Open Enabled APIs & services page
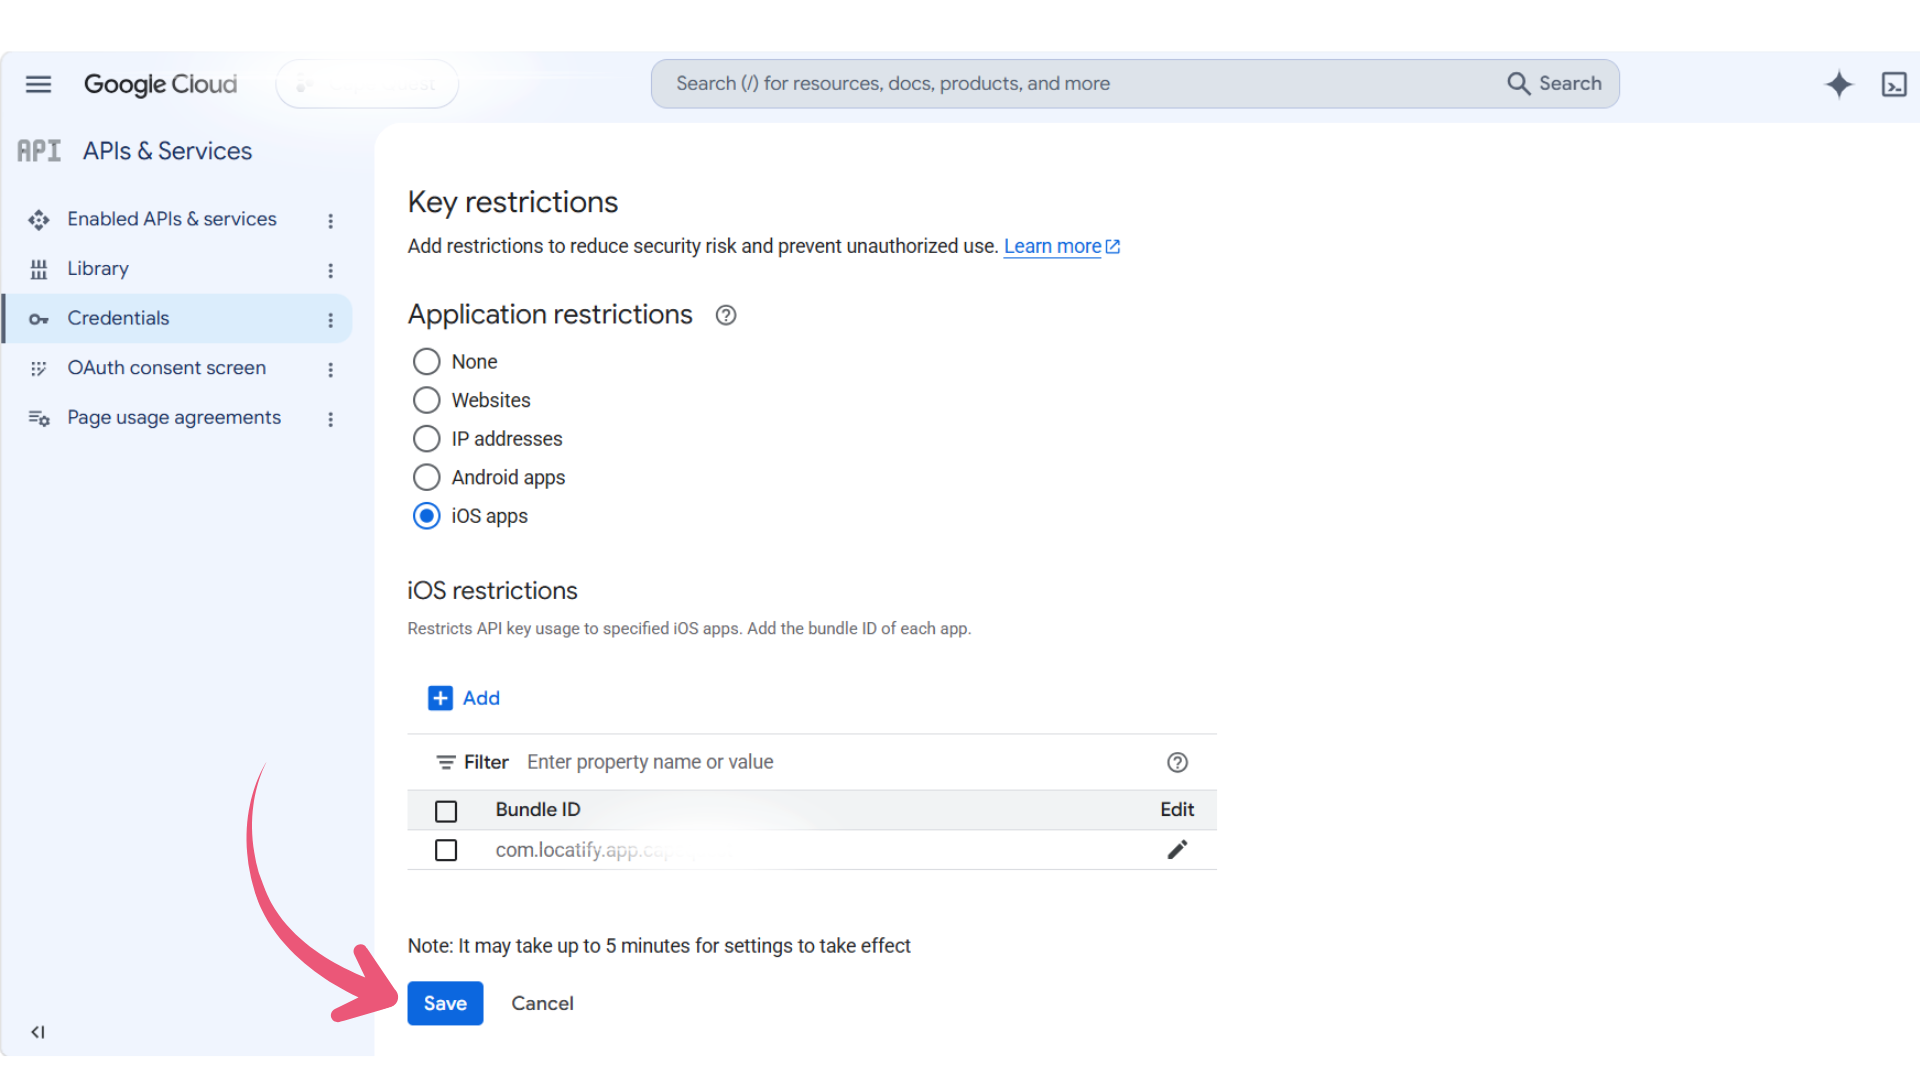The width and height of the screenshot is (1920, 1080). point(172,219)
